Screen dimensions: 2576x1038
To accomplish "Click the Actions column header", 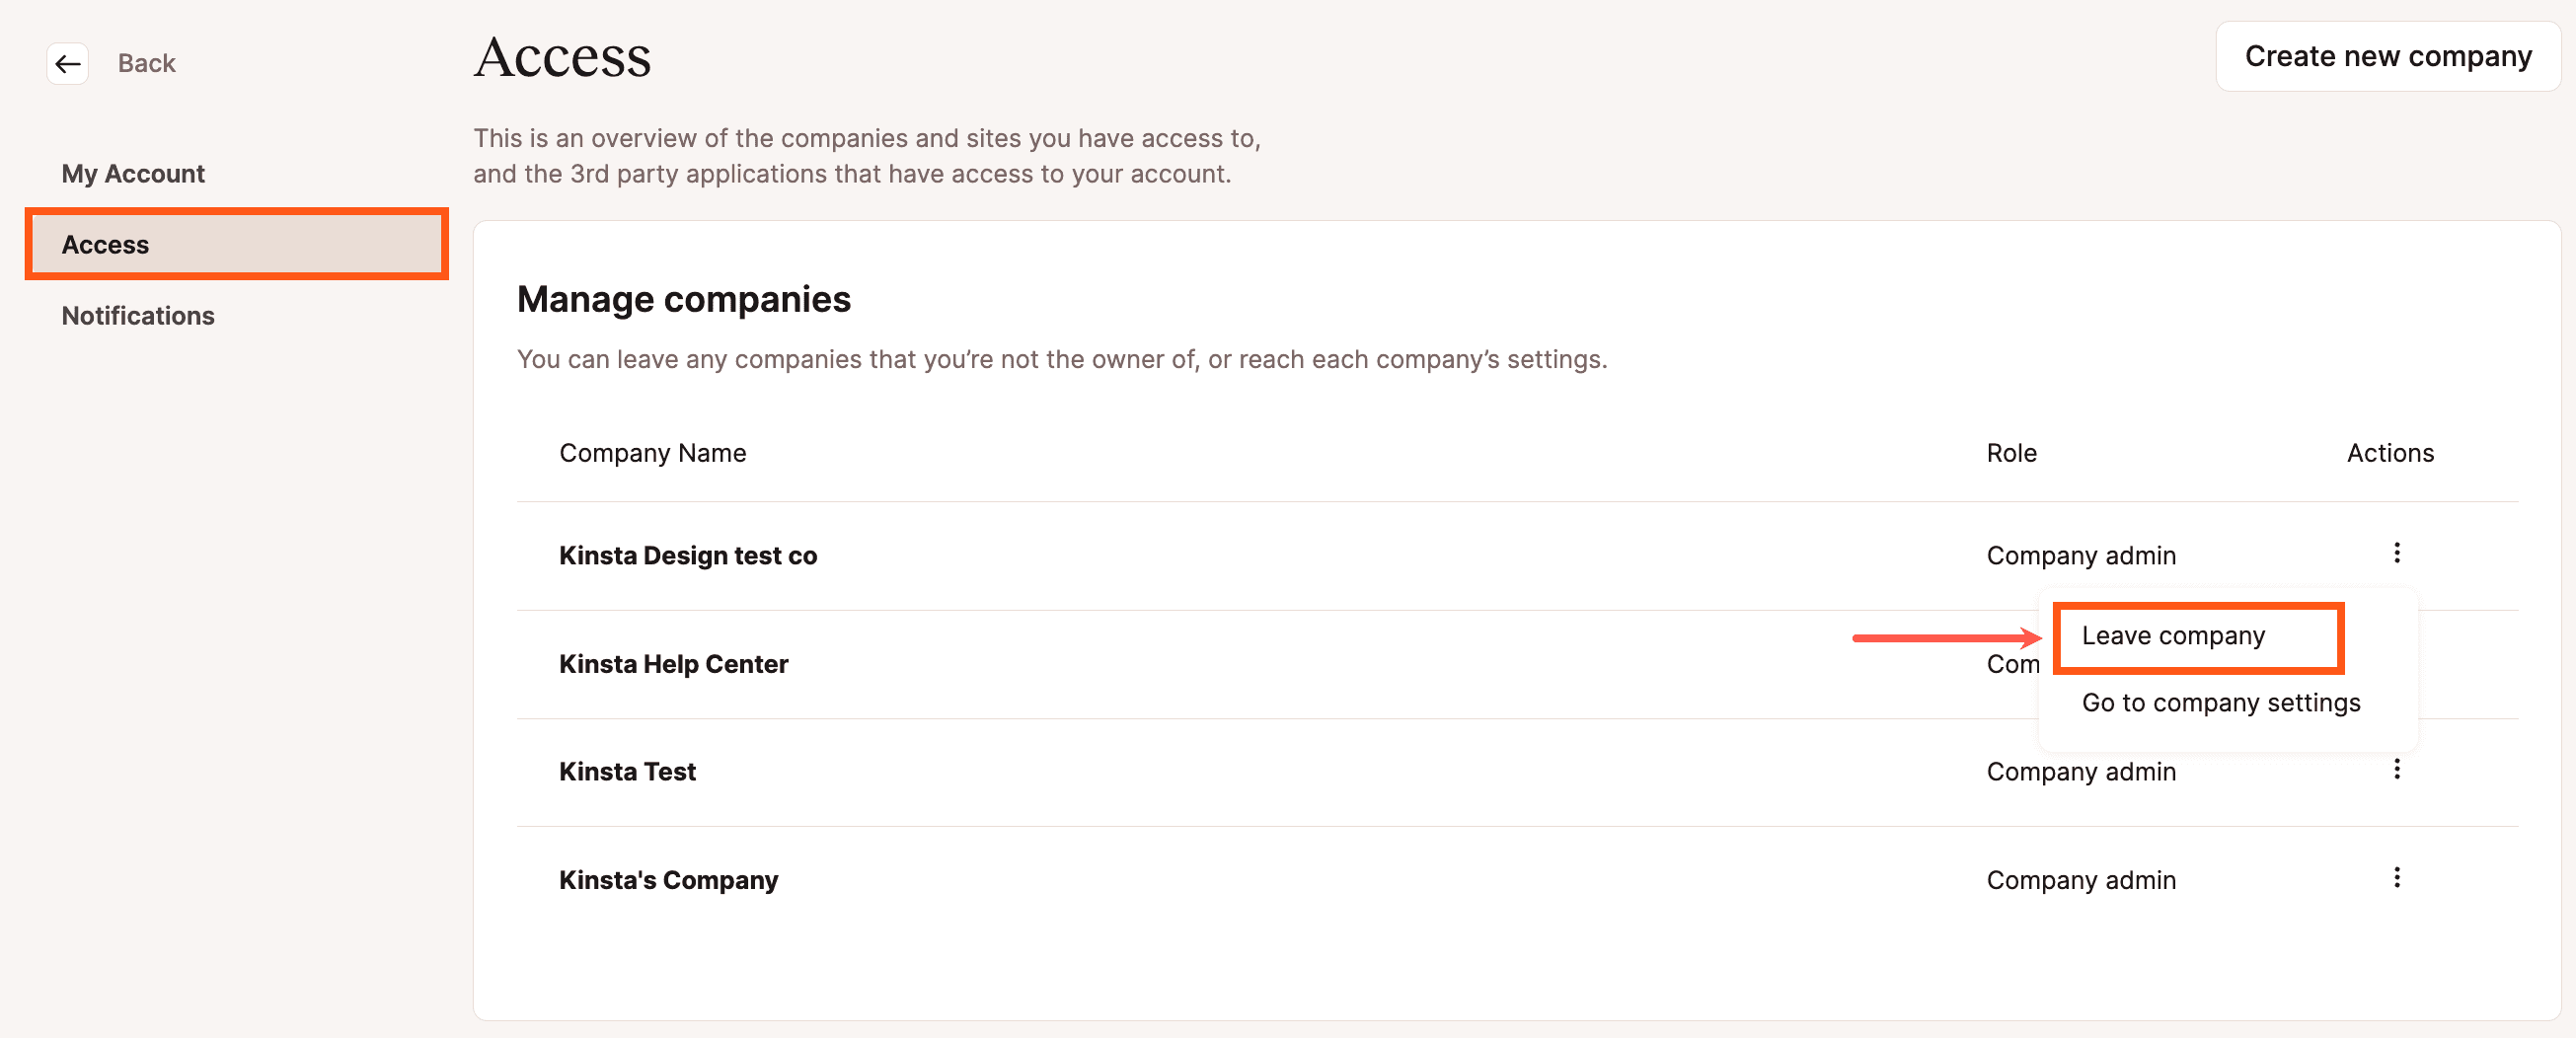I will [2389, 453].
